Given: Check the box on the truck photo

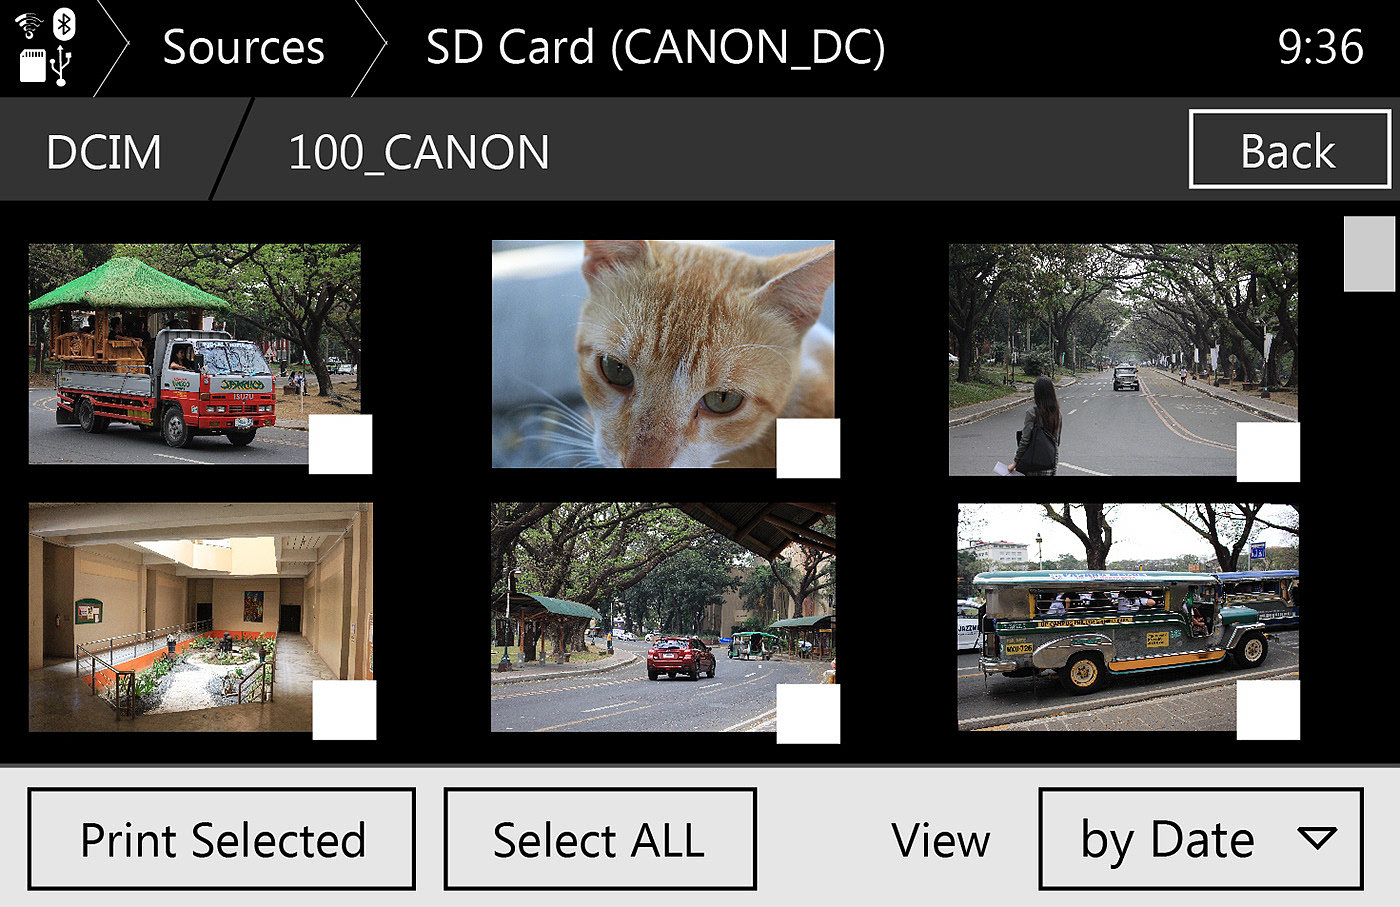Looking at the screenshot, I should pos(340,444).
